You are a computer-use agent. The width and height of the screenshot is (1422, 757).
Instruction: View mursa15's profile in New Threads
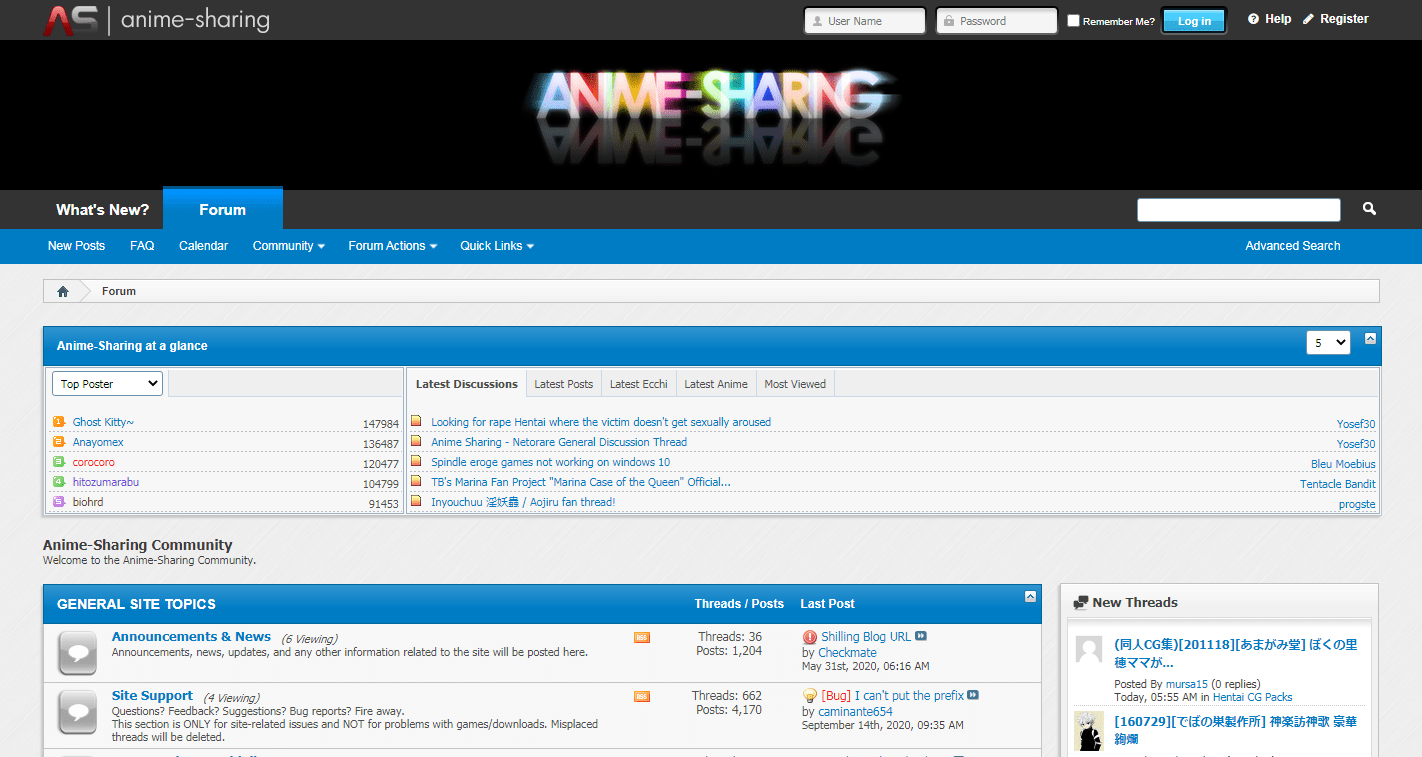(1187, 684)
